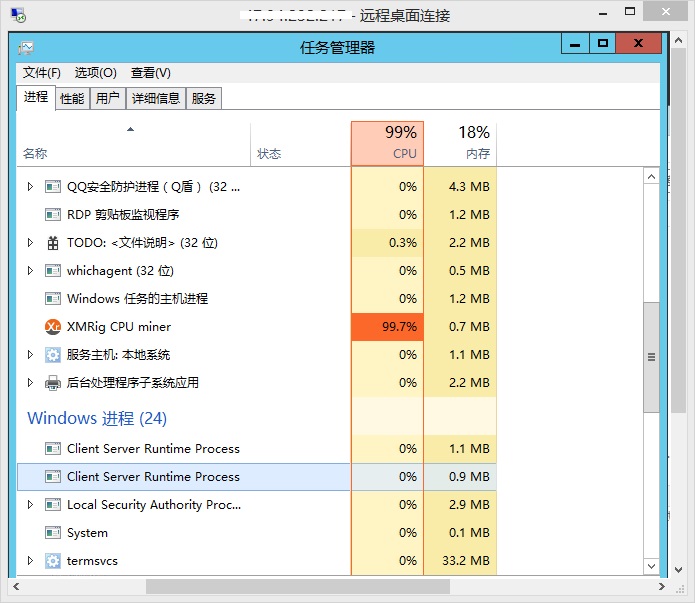Click the System process icon
Screen dimensions: 695x603
[53, 533]
